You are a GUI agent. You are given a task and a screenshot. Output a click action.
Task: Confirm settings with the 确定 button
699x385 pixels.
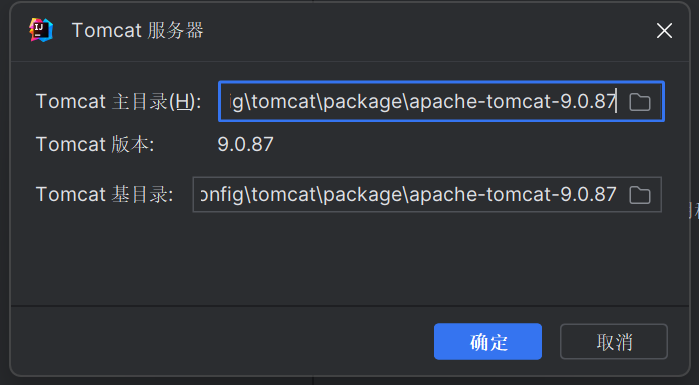click(488, 341)
